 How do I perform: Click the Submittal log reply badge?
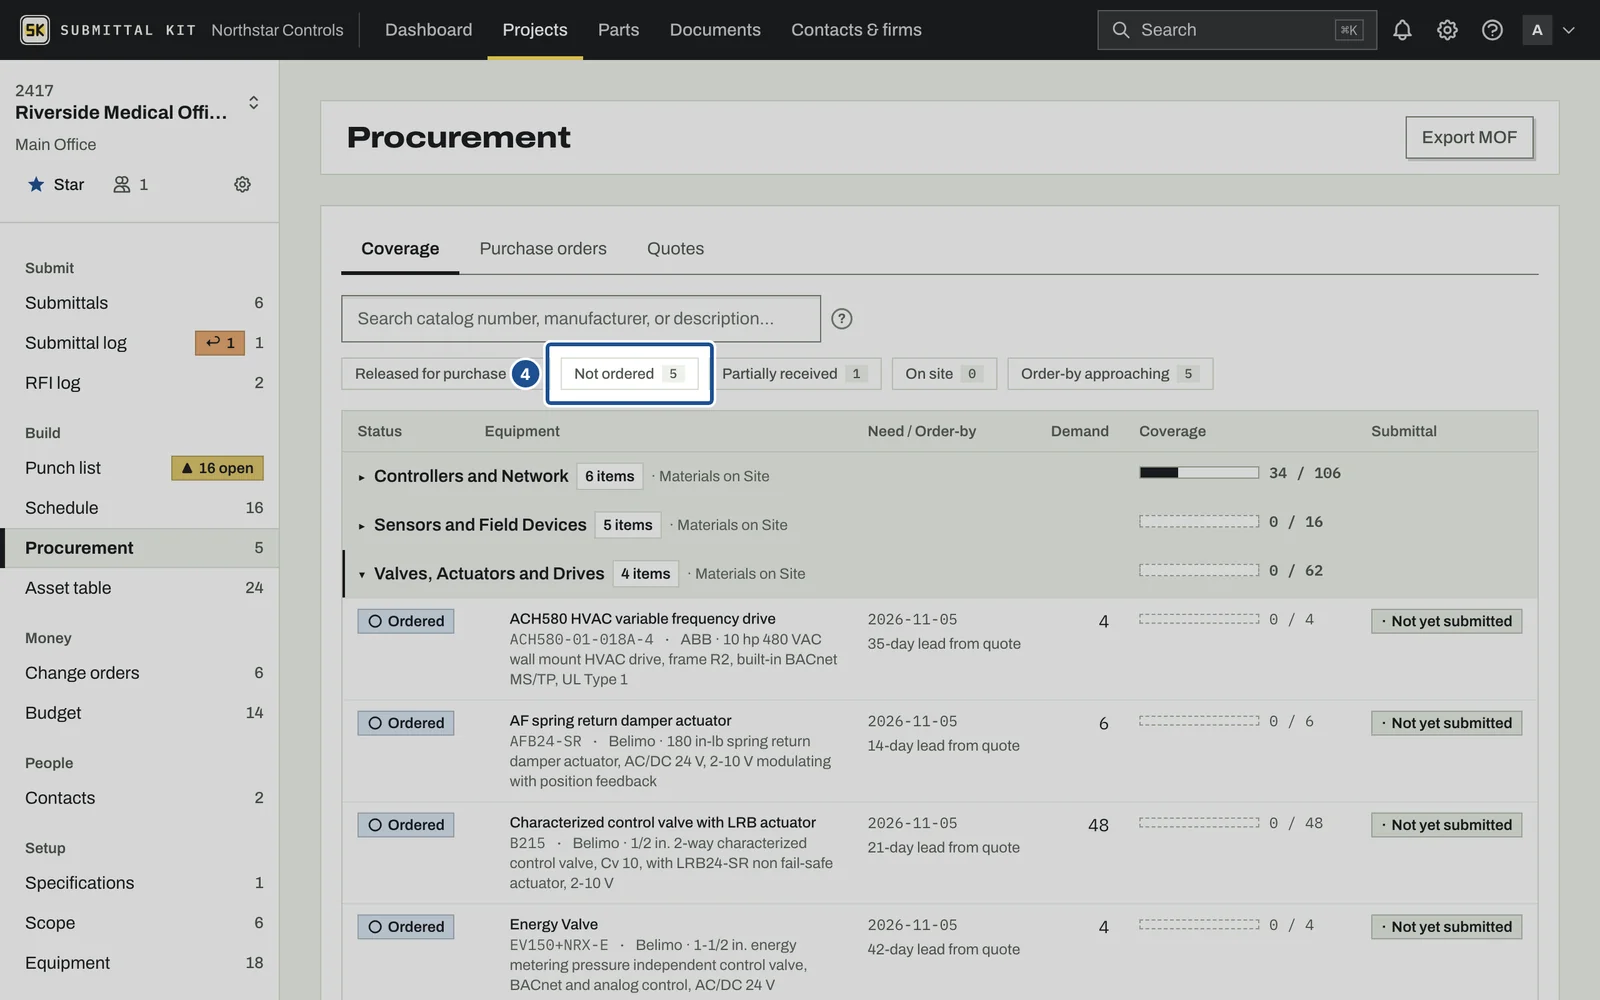click(x=220, y=343)
